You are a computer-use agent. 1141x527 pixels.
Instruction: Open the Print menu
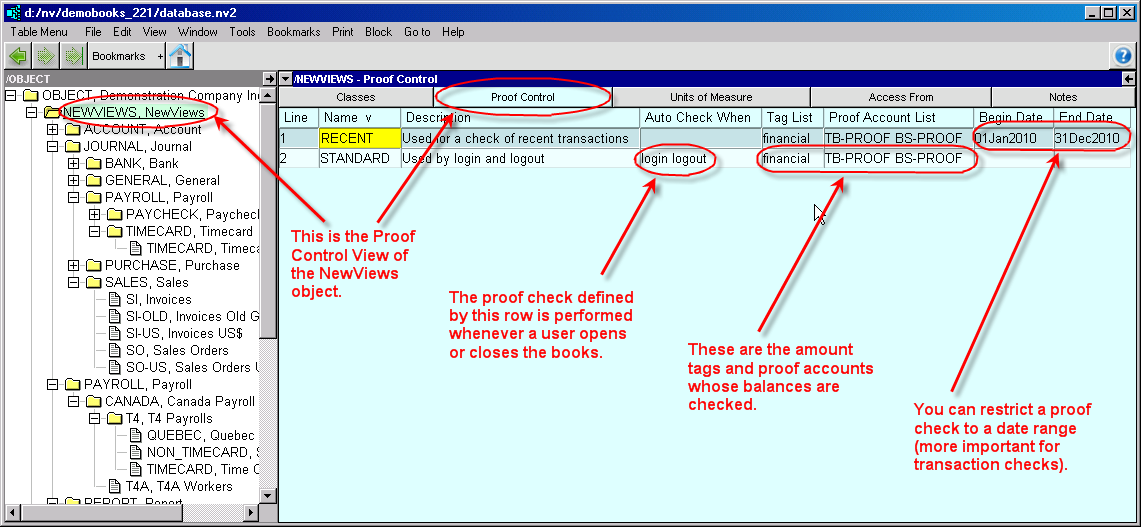click(x=343, y=32)
